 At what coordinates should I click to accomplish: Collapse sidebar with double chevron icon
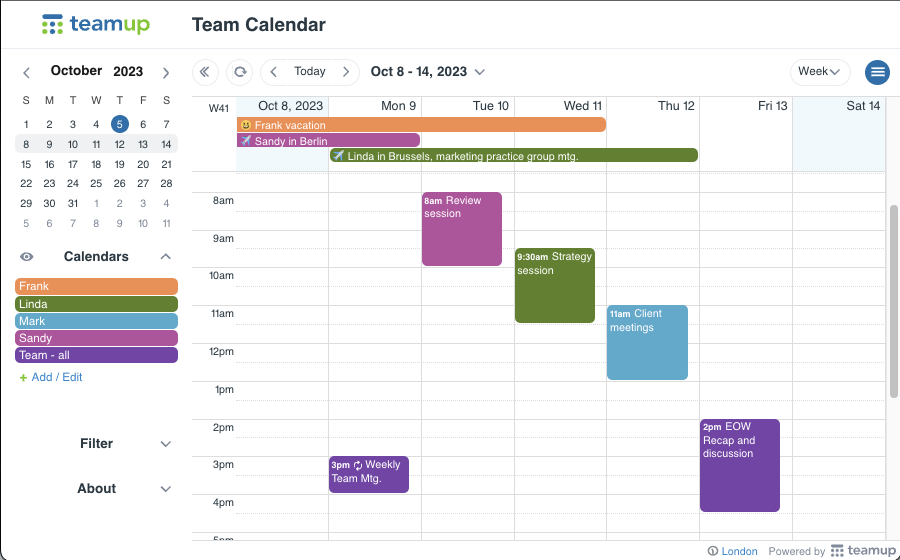(205, 72)
